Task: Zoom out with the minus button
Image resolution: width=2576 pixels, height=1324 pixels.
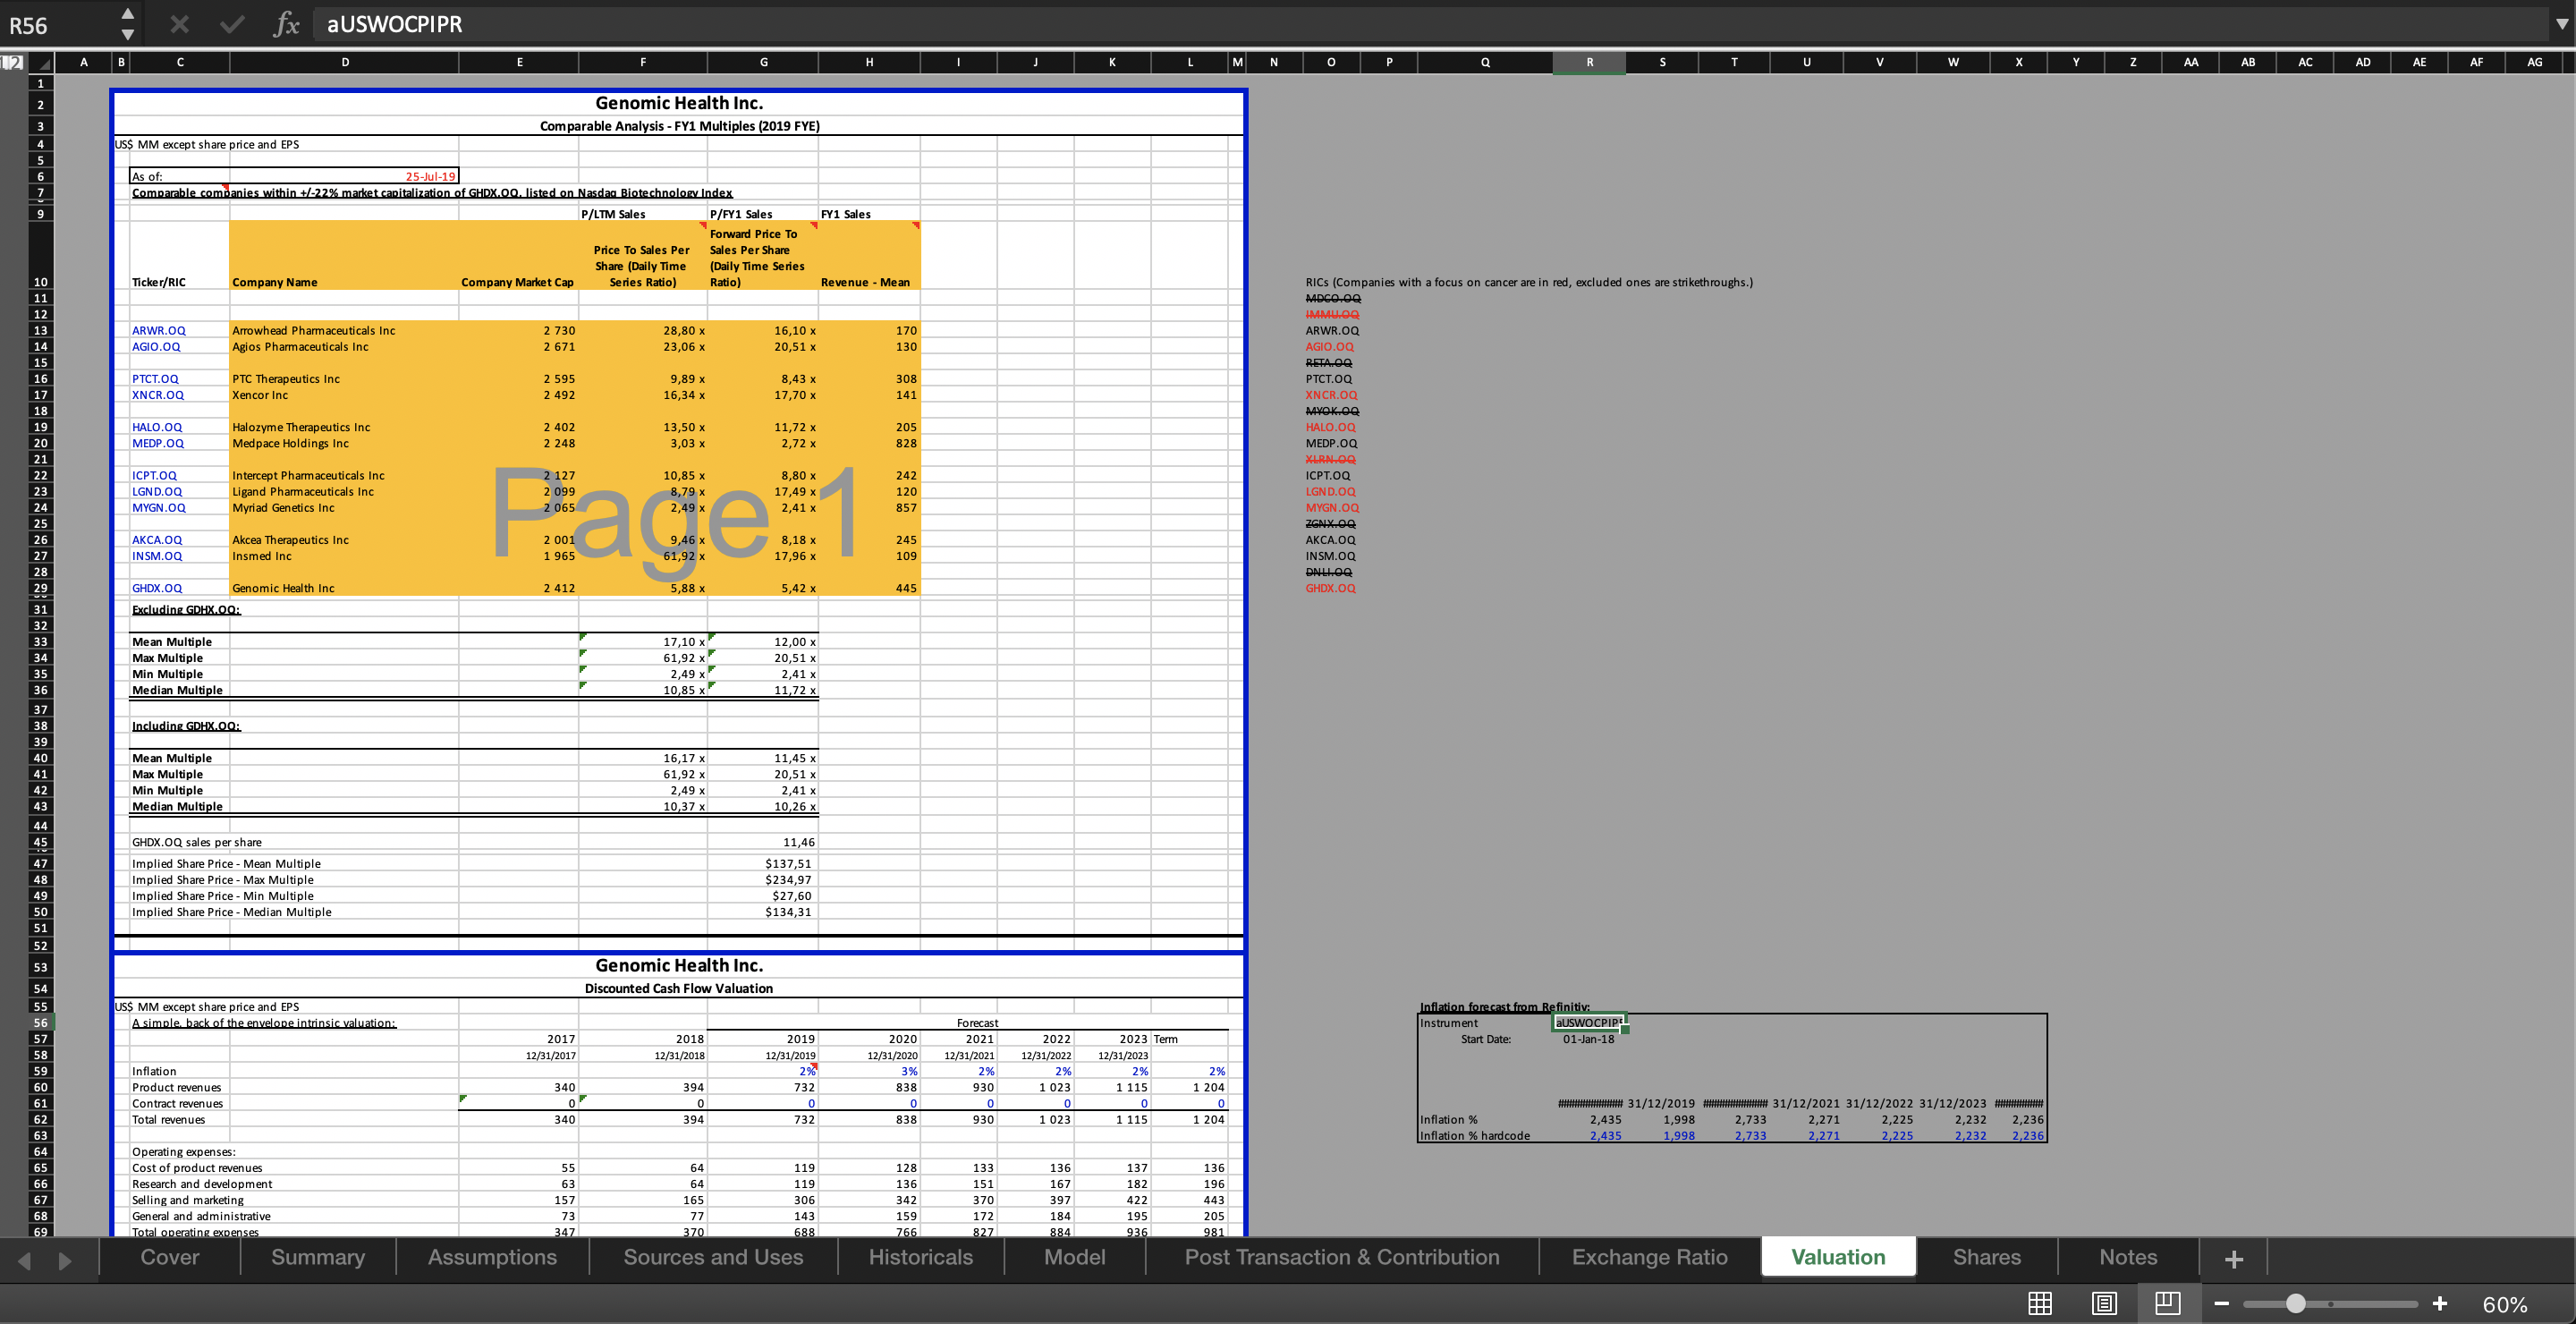Action: point(2221,1303)
